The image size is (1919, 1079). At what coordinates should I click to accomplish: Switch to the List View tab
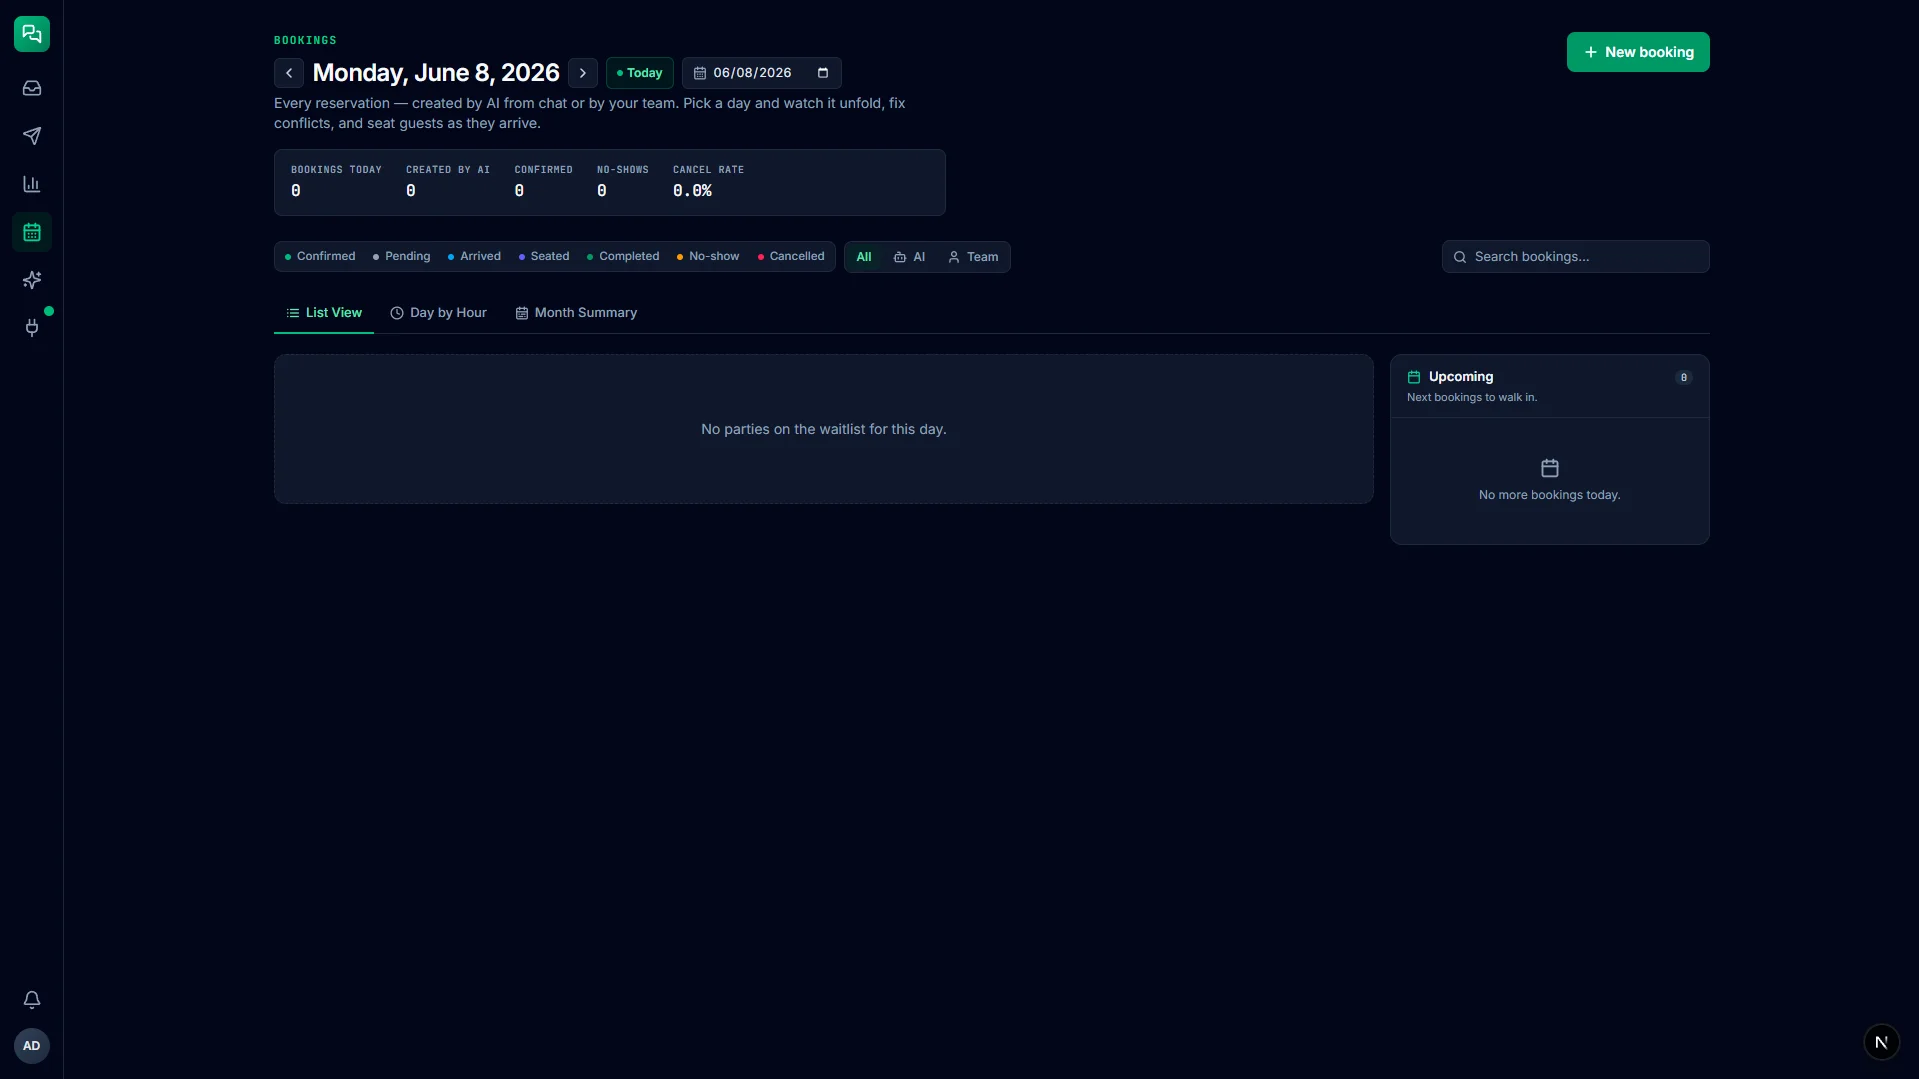point(324,313)
